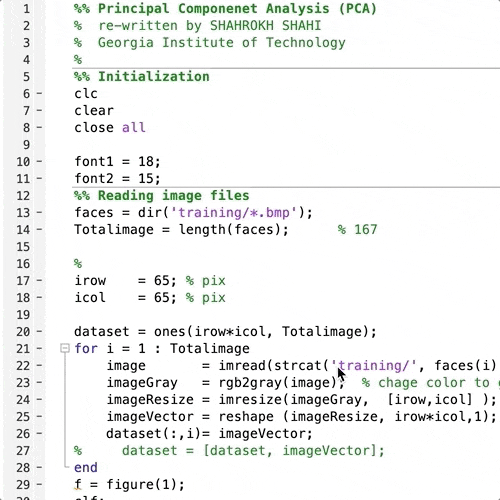Place cursor in 'Reading image files' heading
500x500 pixels.
point(173,196)
